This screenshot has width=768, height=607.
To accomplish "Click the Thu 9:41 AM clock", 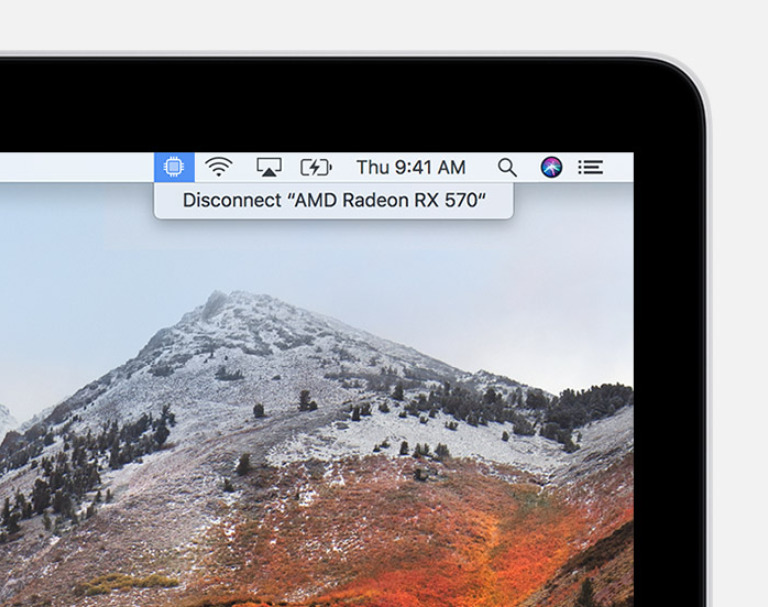I will 410,167.
